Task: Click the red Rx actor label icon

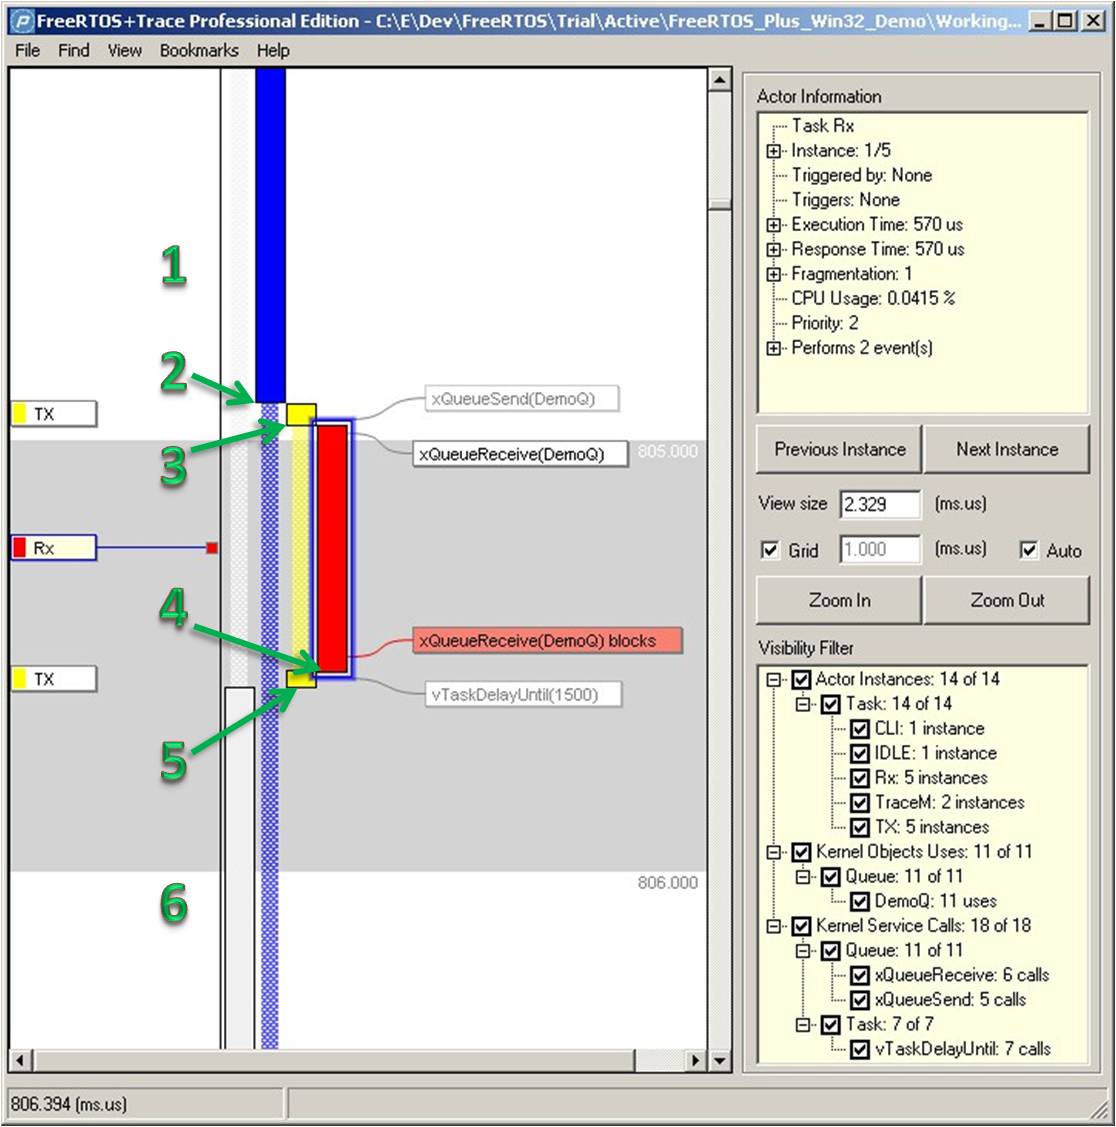Action: (x=20, y=548)
